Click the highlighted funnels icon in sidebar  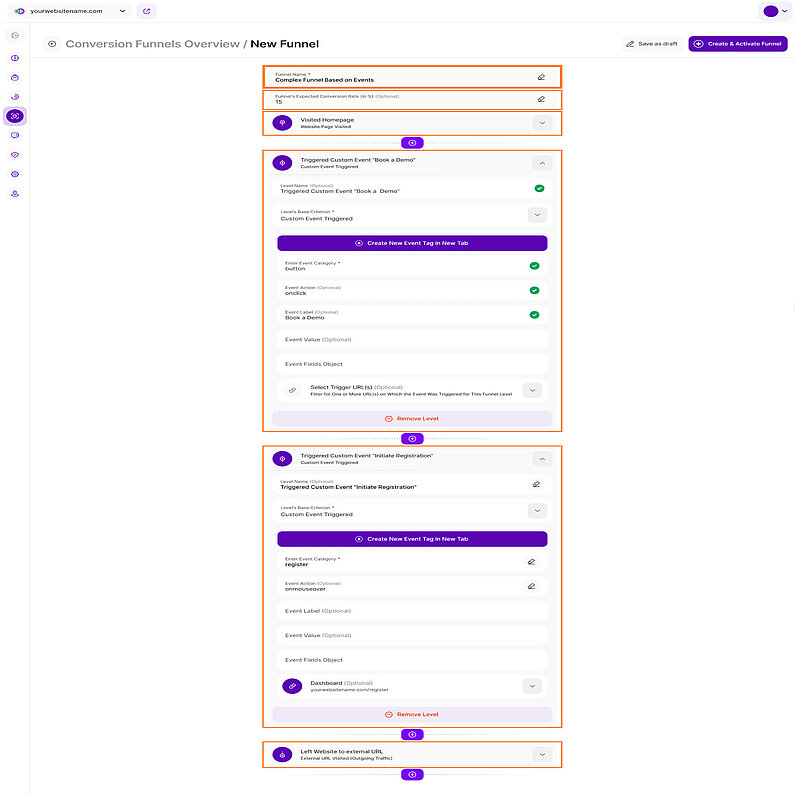(15, 116)
